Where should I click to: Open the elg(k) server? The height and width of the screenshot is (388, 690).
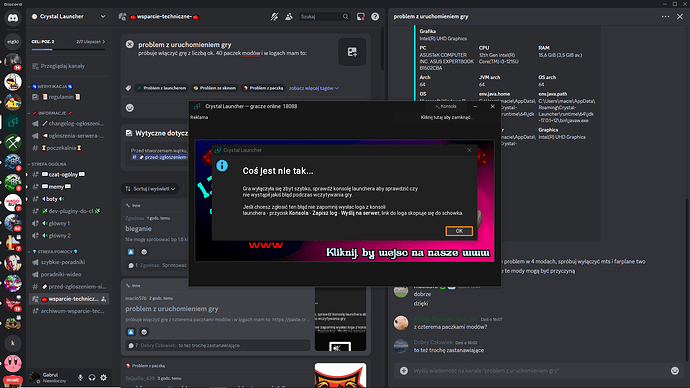pos(13,41)
